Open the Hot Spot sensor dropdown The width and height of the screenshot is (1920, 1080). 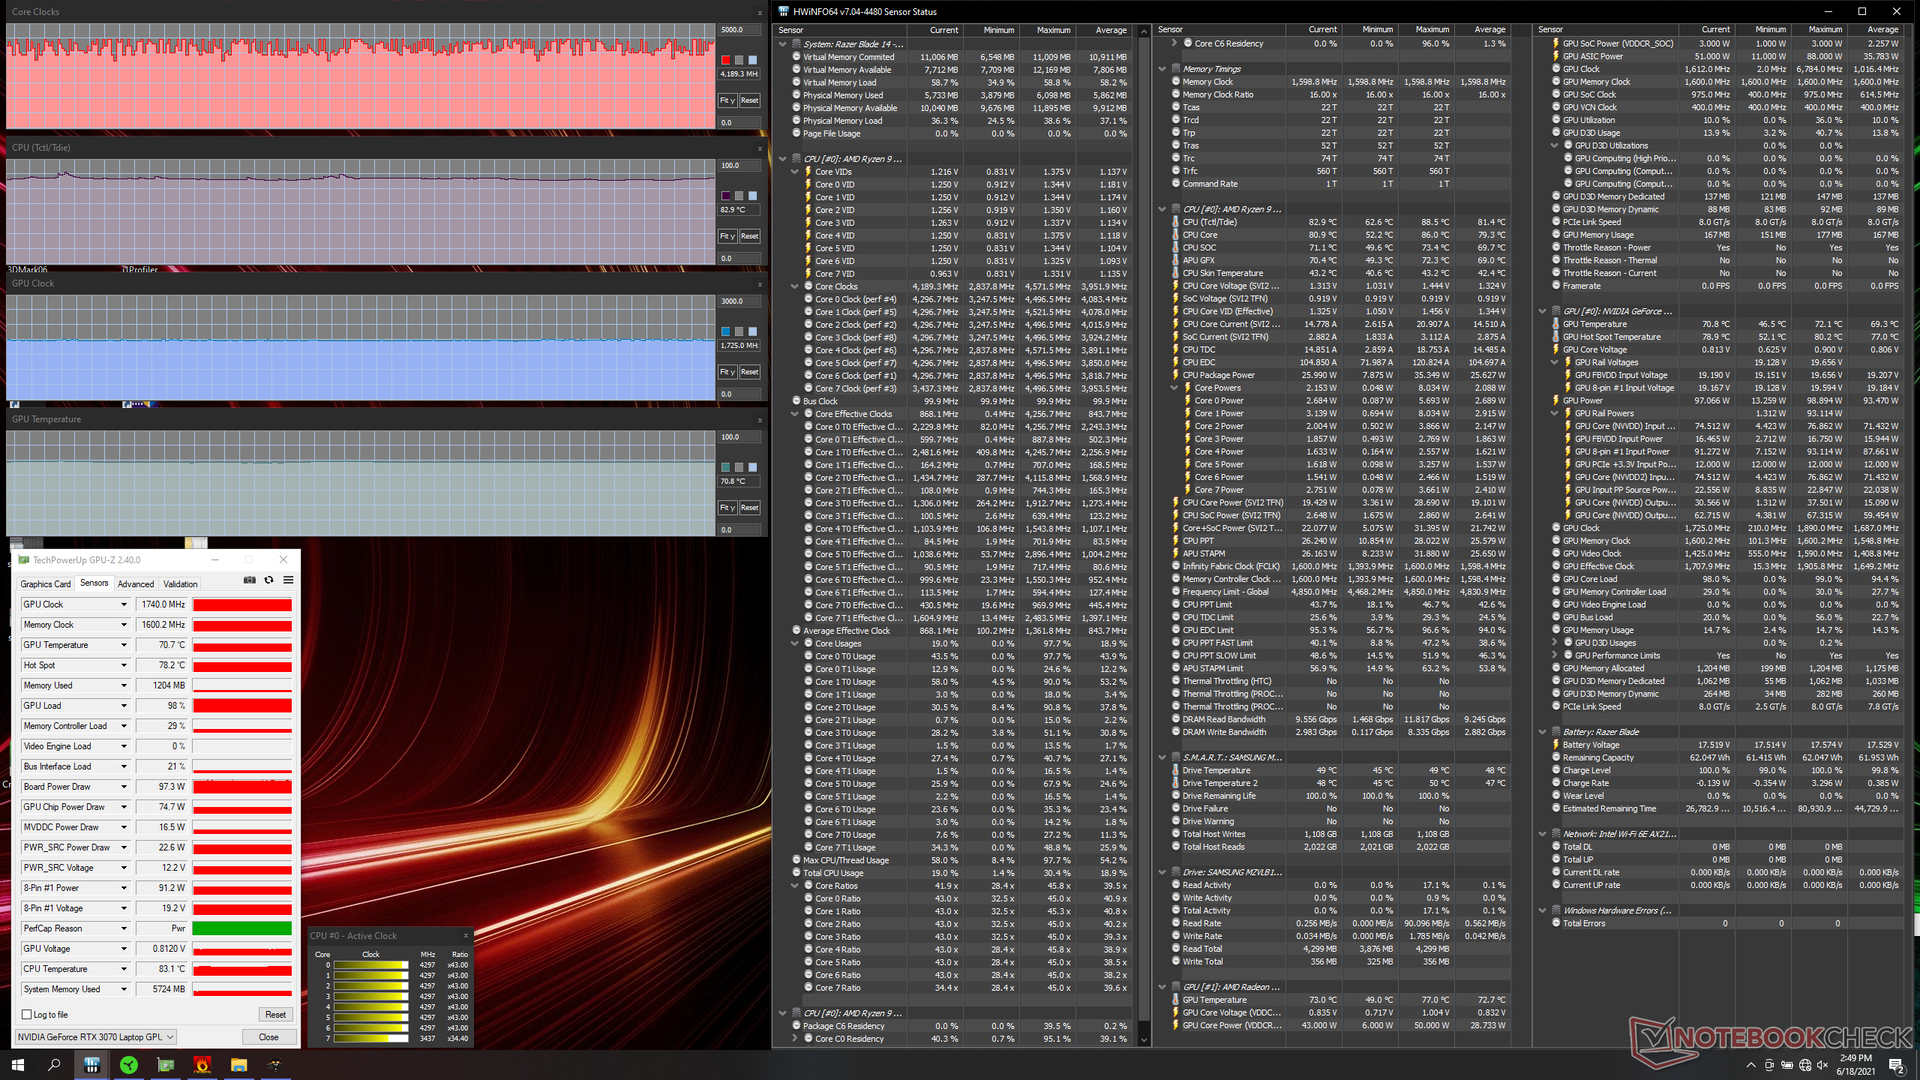click(124, 665)
